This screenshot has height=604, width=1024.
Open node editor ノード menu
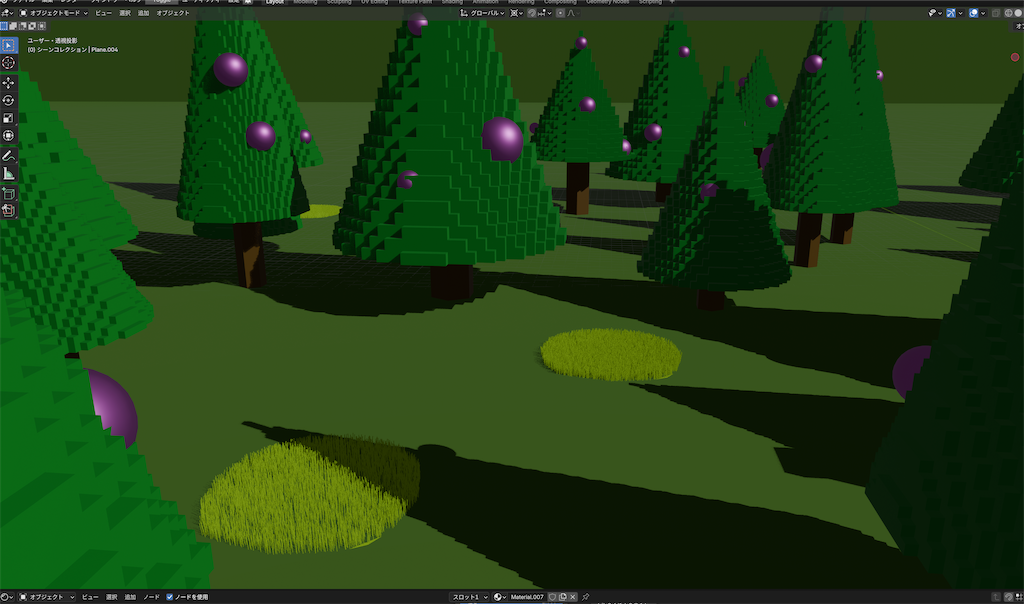click(152, 597)
